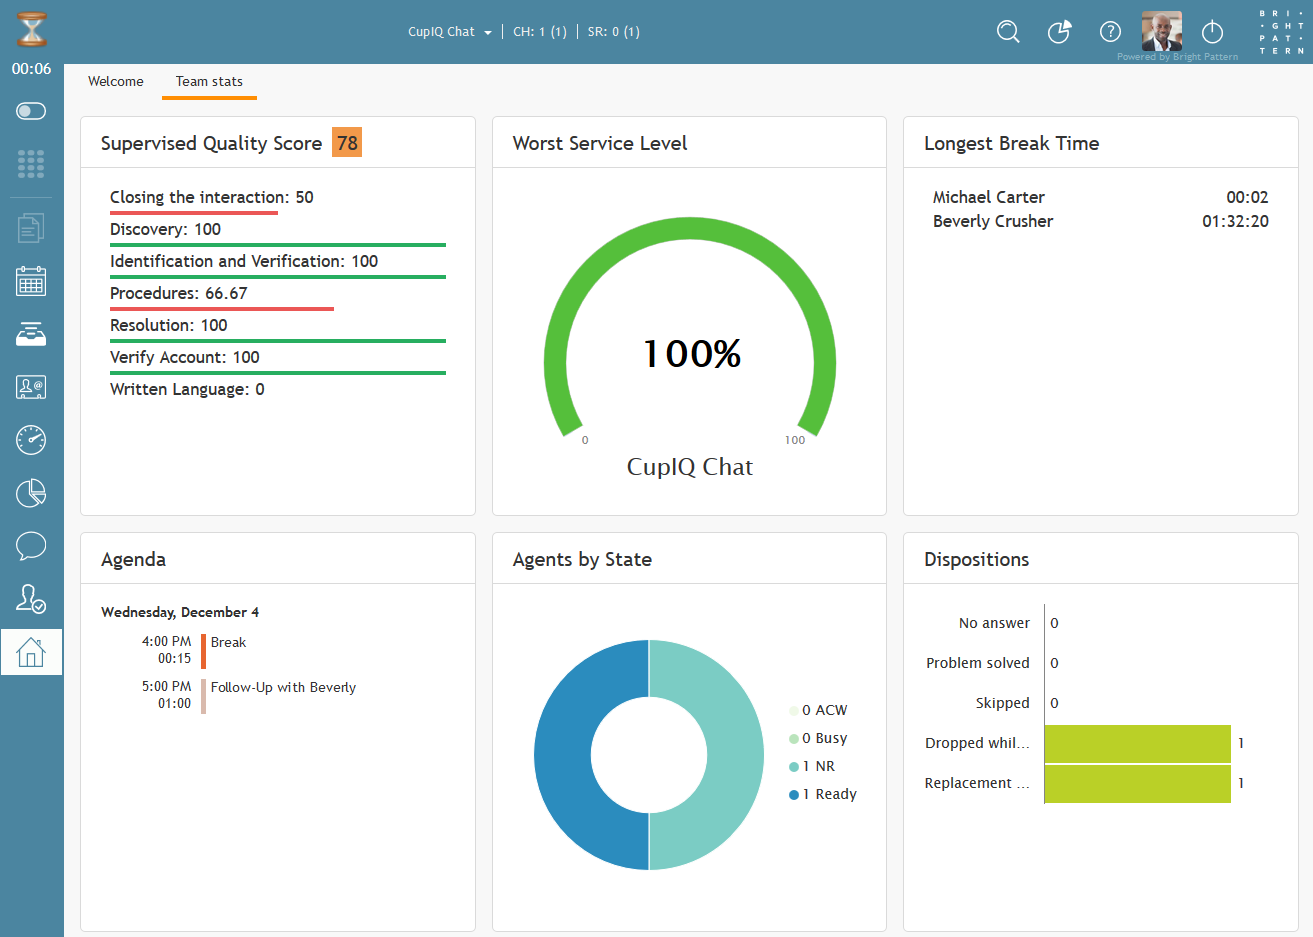1313x937 pixels.
Task: Open the documents icon in sidebar
Action: point(31,228)
